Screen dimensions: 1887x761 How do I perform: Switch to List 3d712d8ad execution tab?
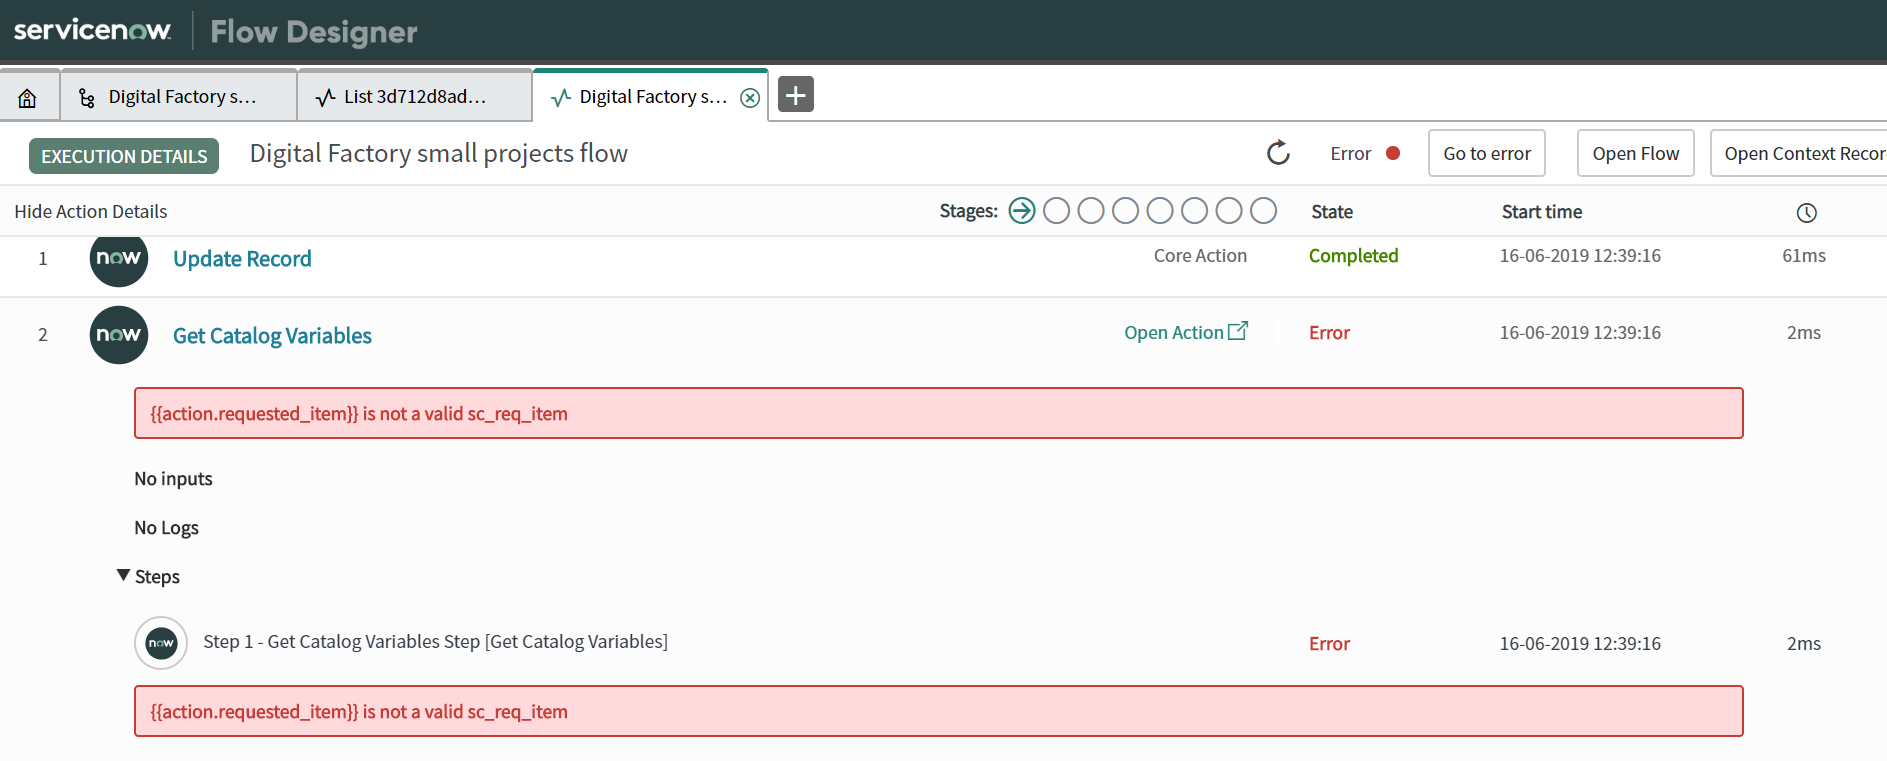click(x=415, y=97)
